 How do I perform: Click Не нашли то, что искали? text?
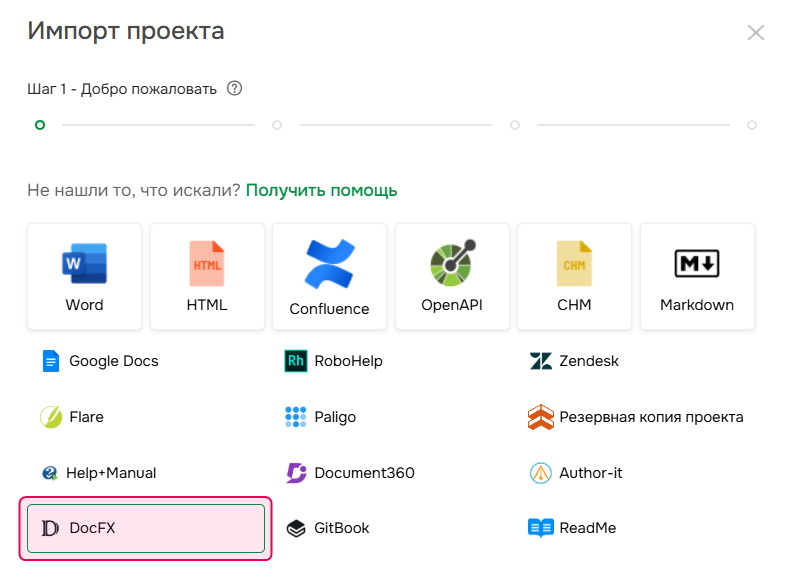(134, 190)
